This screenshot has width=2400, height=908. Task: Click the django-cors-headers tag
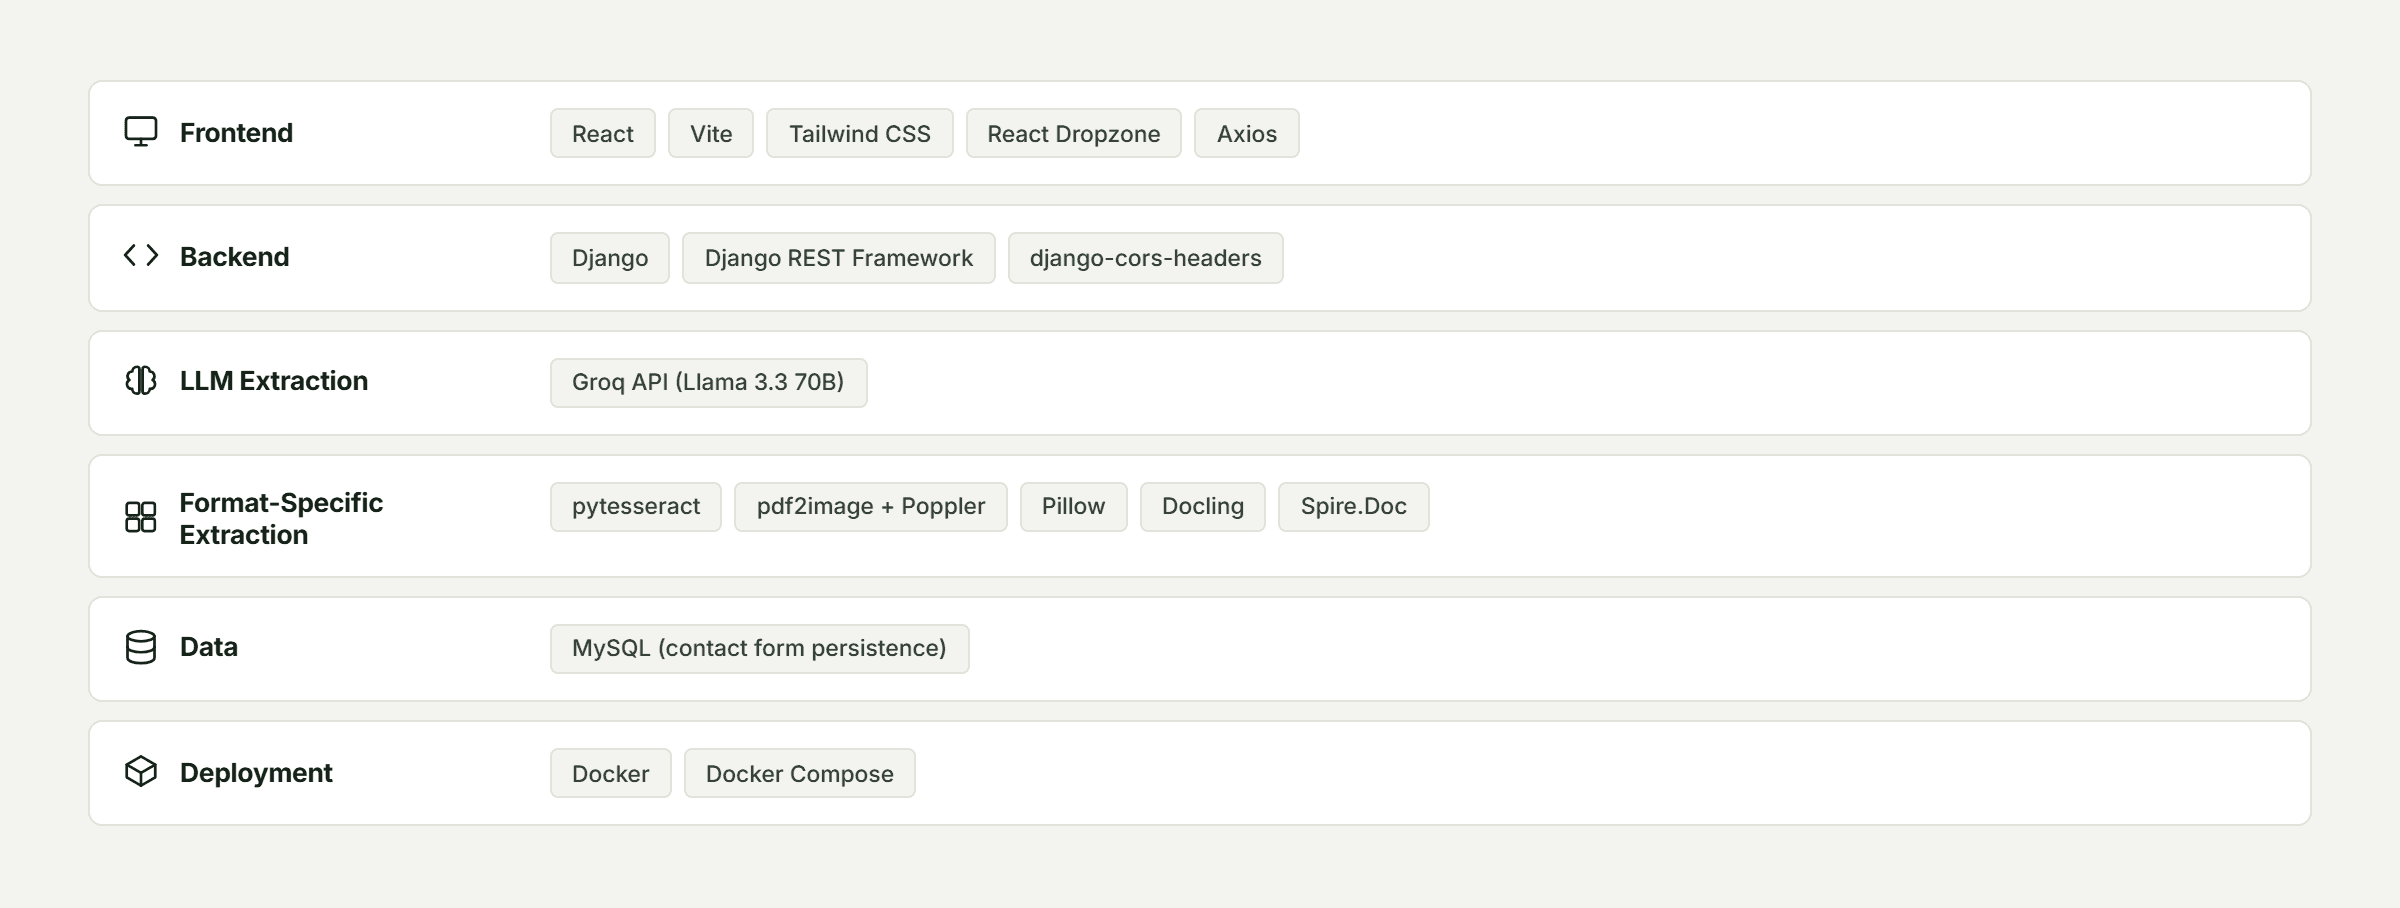click(1146, 258)
